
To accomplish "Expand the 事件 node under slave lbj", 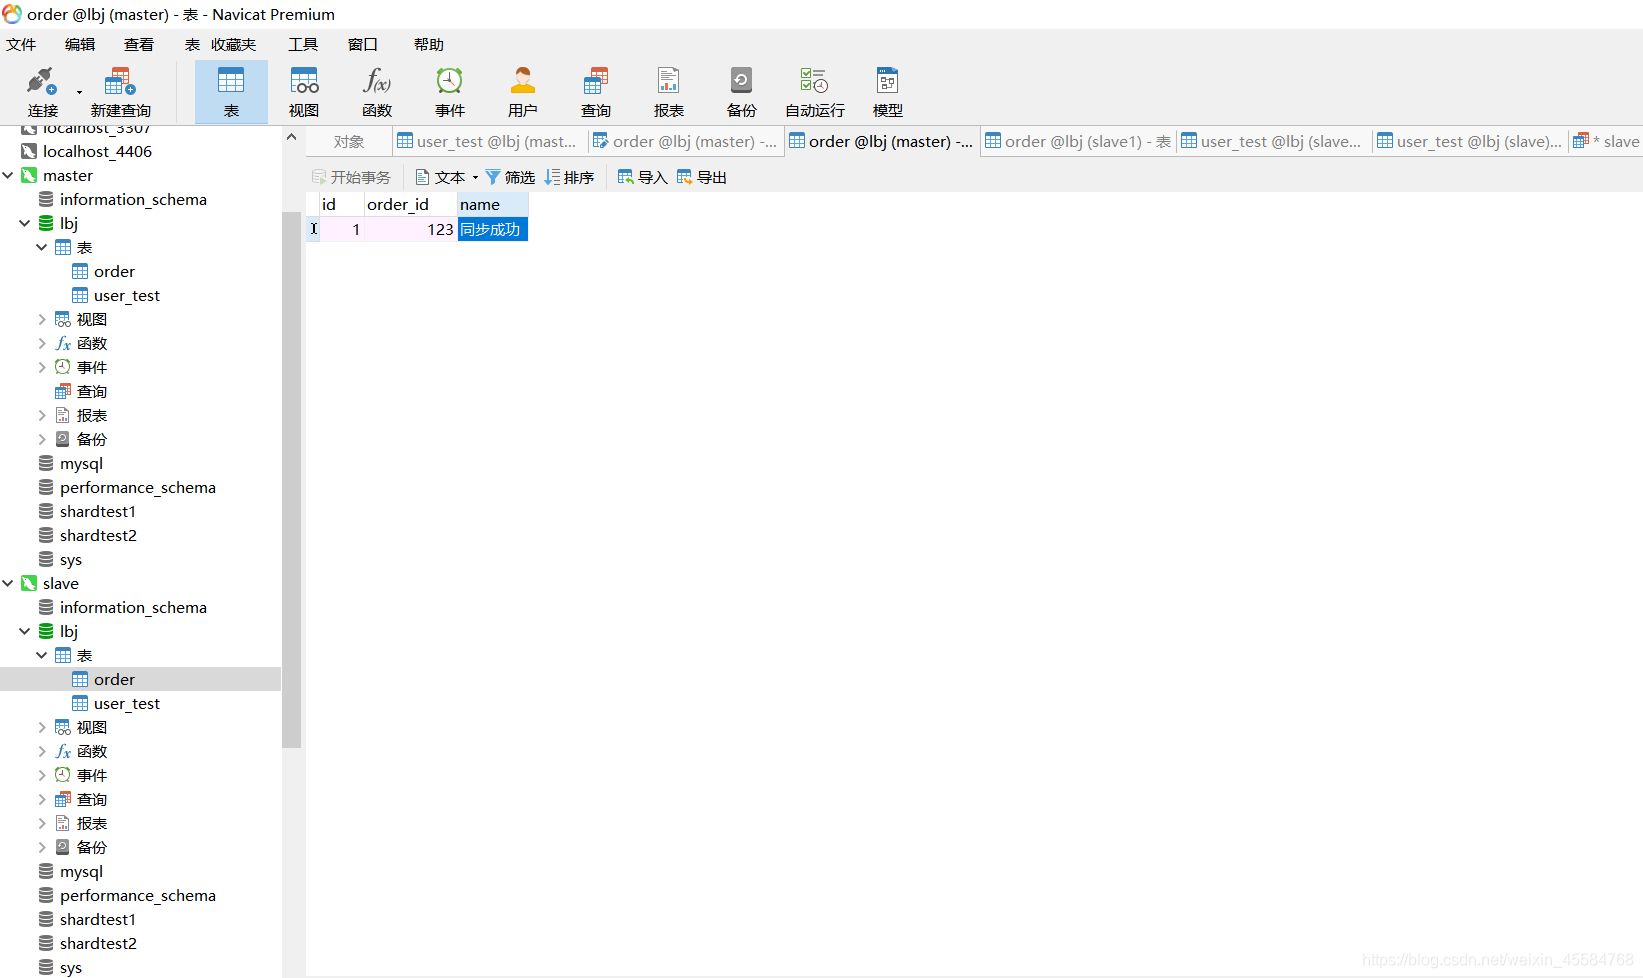I will point(42,775).
